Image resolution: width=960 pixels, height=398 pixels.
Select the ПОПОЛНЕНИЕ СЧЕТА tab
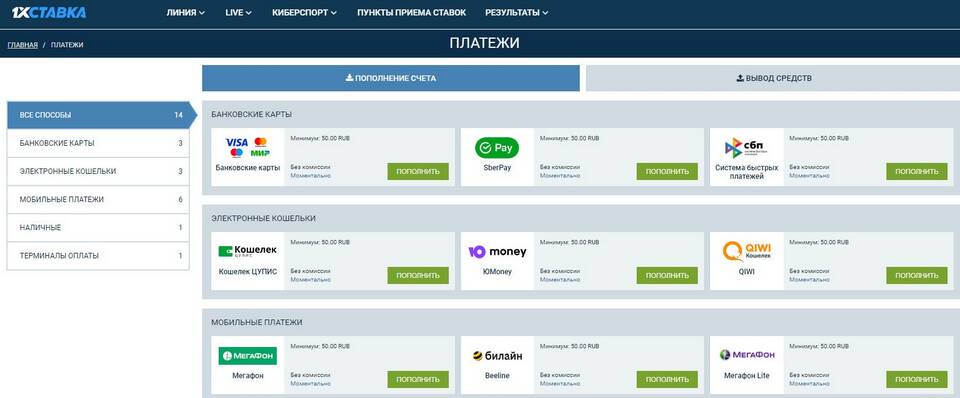click(391, 78)
